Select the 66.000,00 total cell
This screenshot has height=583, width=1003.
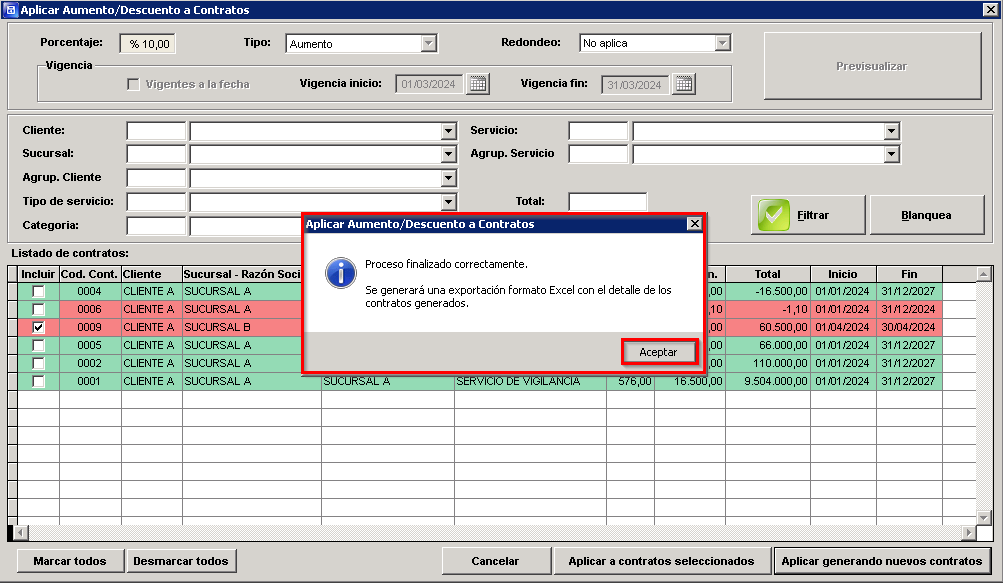coord(768,345)
